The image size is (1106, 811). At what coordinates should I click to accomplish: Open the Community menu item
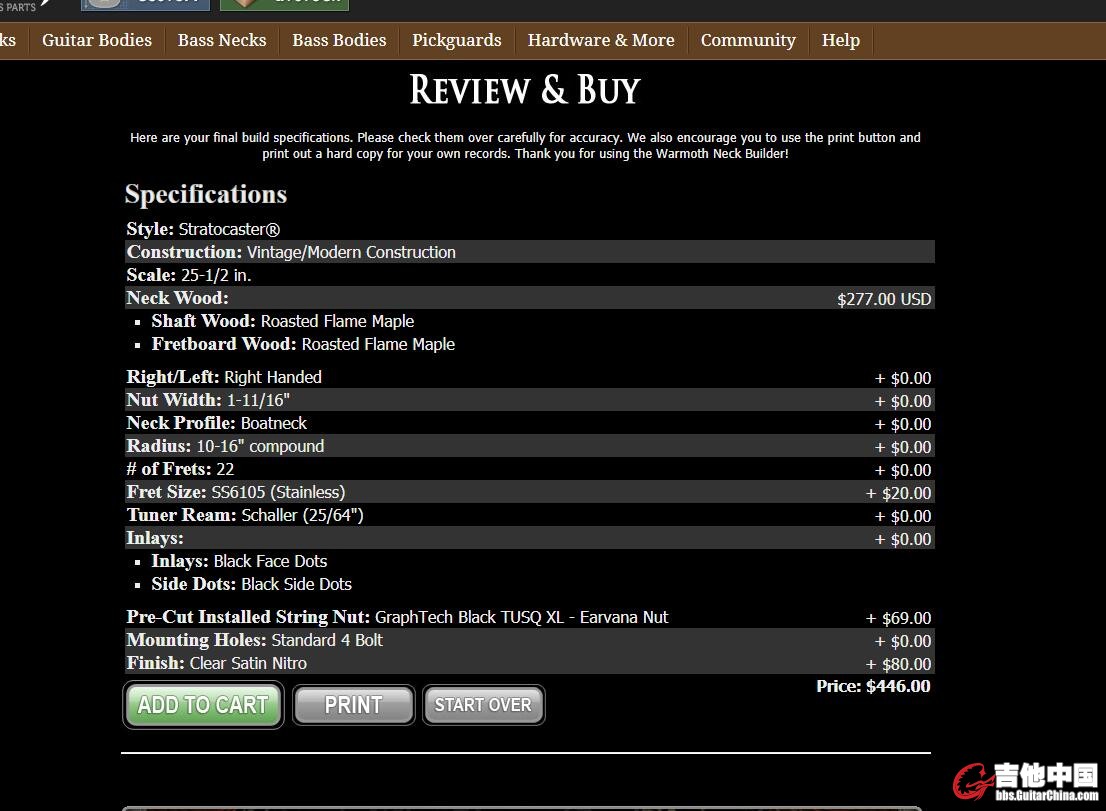[748, 40]
